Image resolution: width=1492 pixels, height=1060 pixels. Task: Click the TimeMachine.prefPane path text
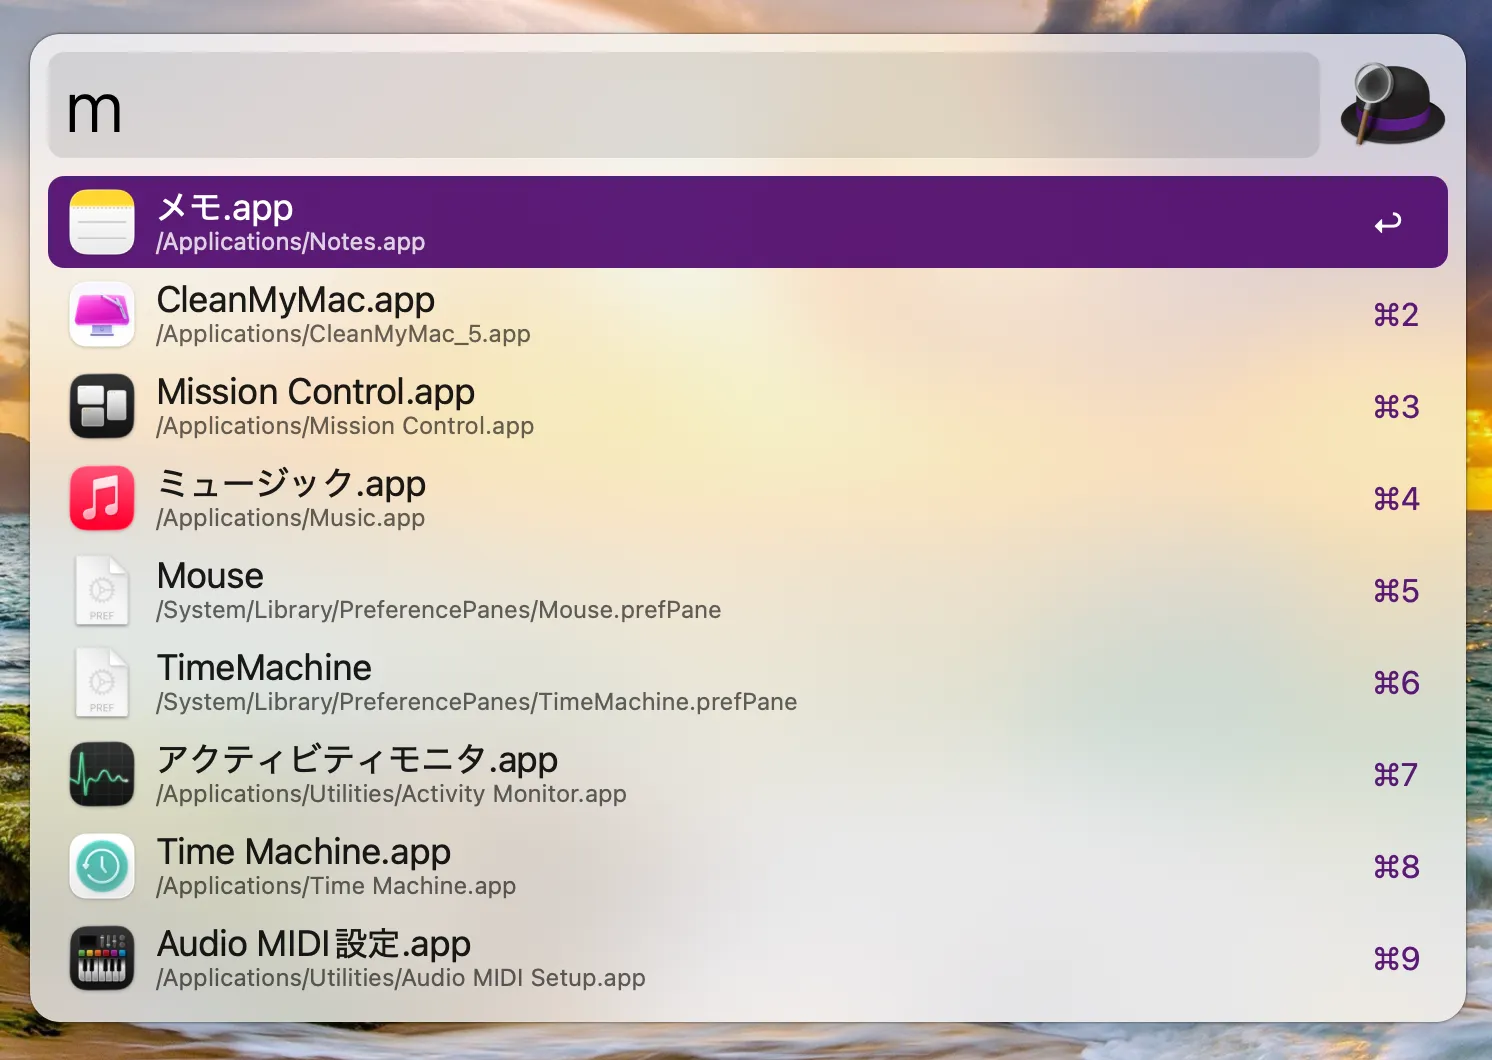(477, 702)
